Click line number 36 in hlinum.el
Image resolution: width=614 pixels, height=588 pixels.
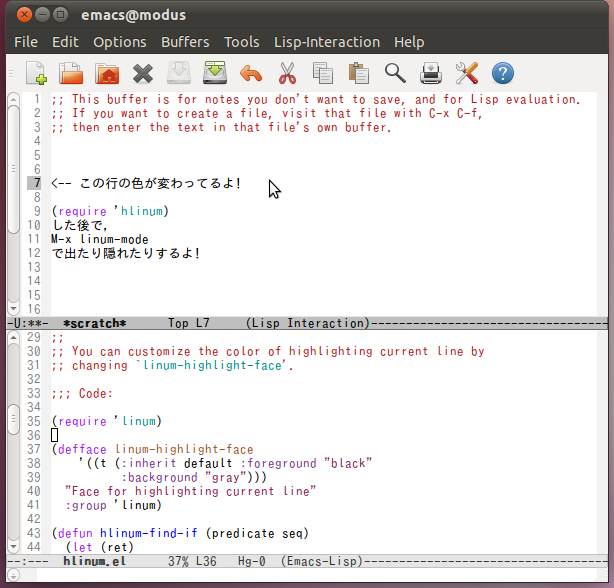click(34, 435)
